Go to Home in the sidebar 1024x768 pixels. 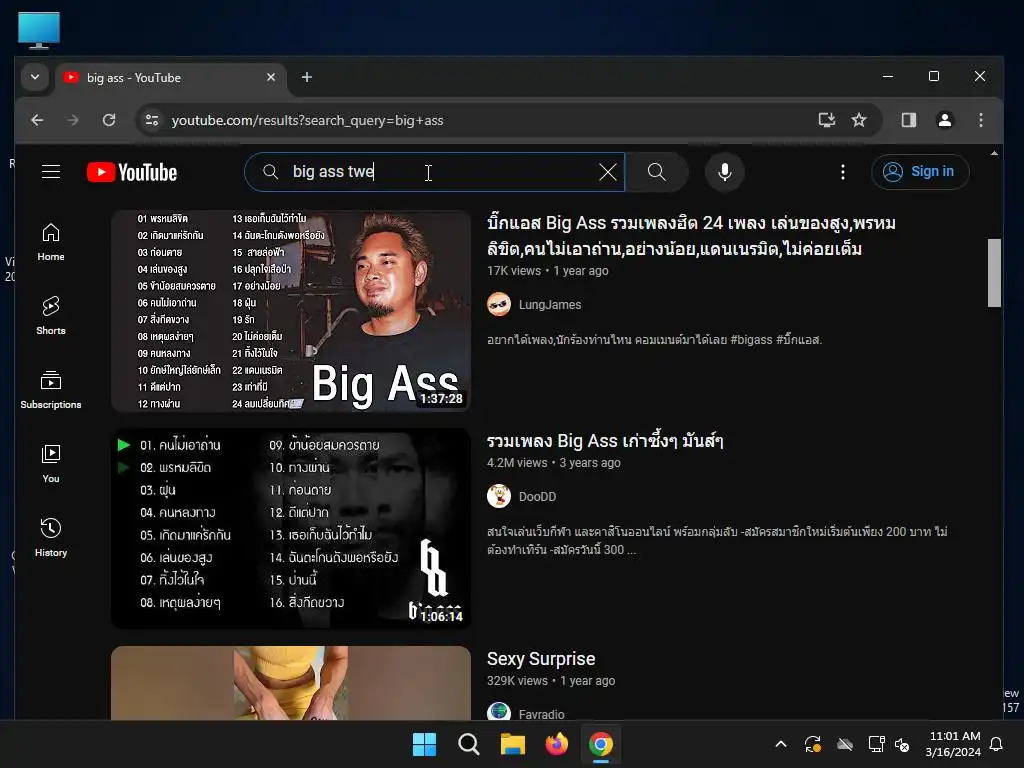51,242
